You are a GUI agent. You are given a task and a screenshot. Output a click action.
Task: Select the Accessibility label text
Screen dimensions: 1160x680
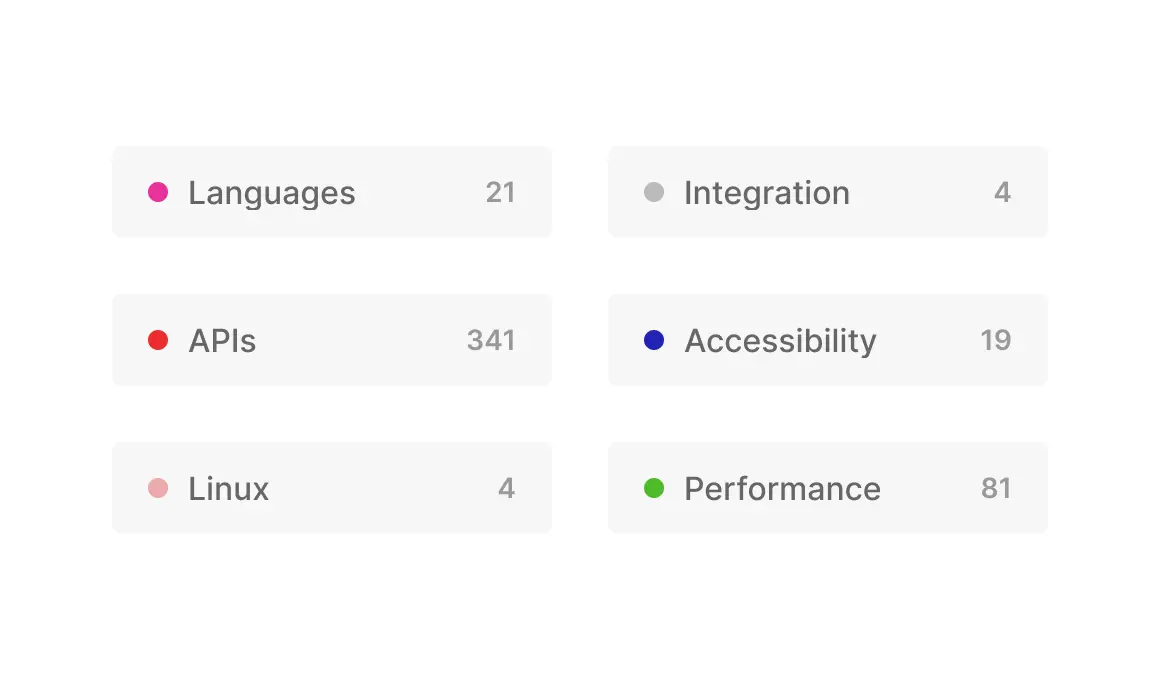[x=780, y=341]
